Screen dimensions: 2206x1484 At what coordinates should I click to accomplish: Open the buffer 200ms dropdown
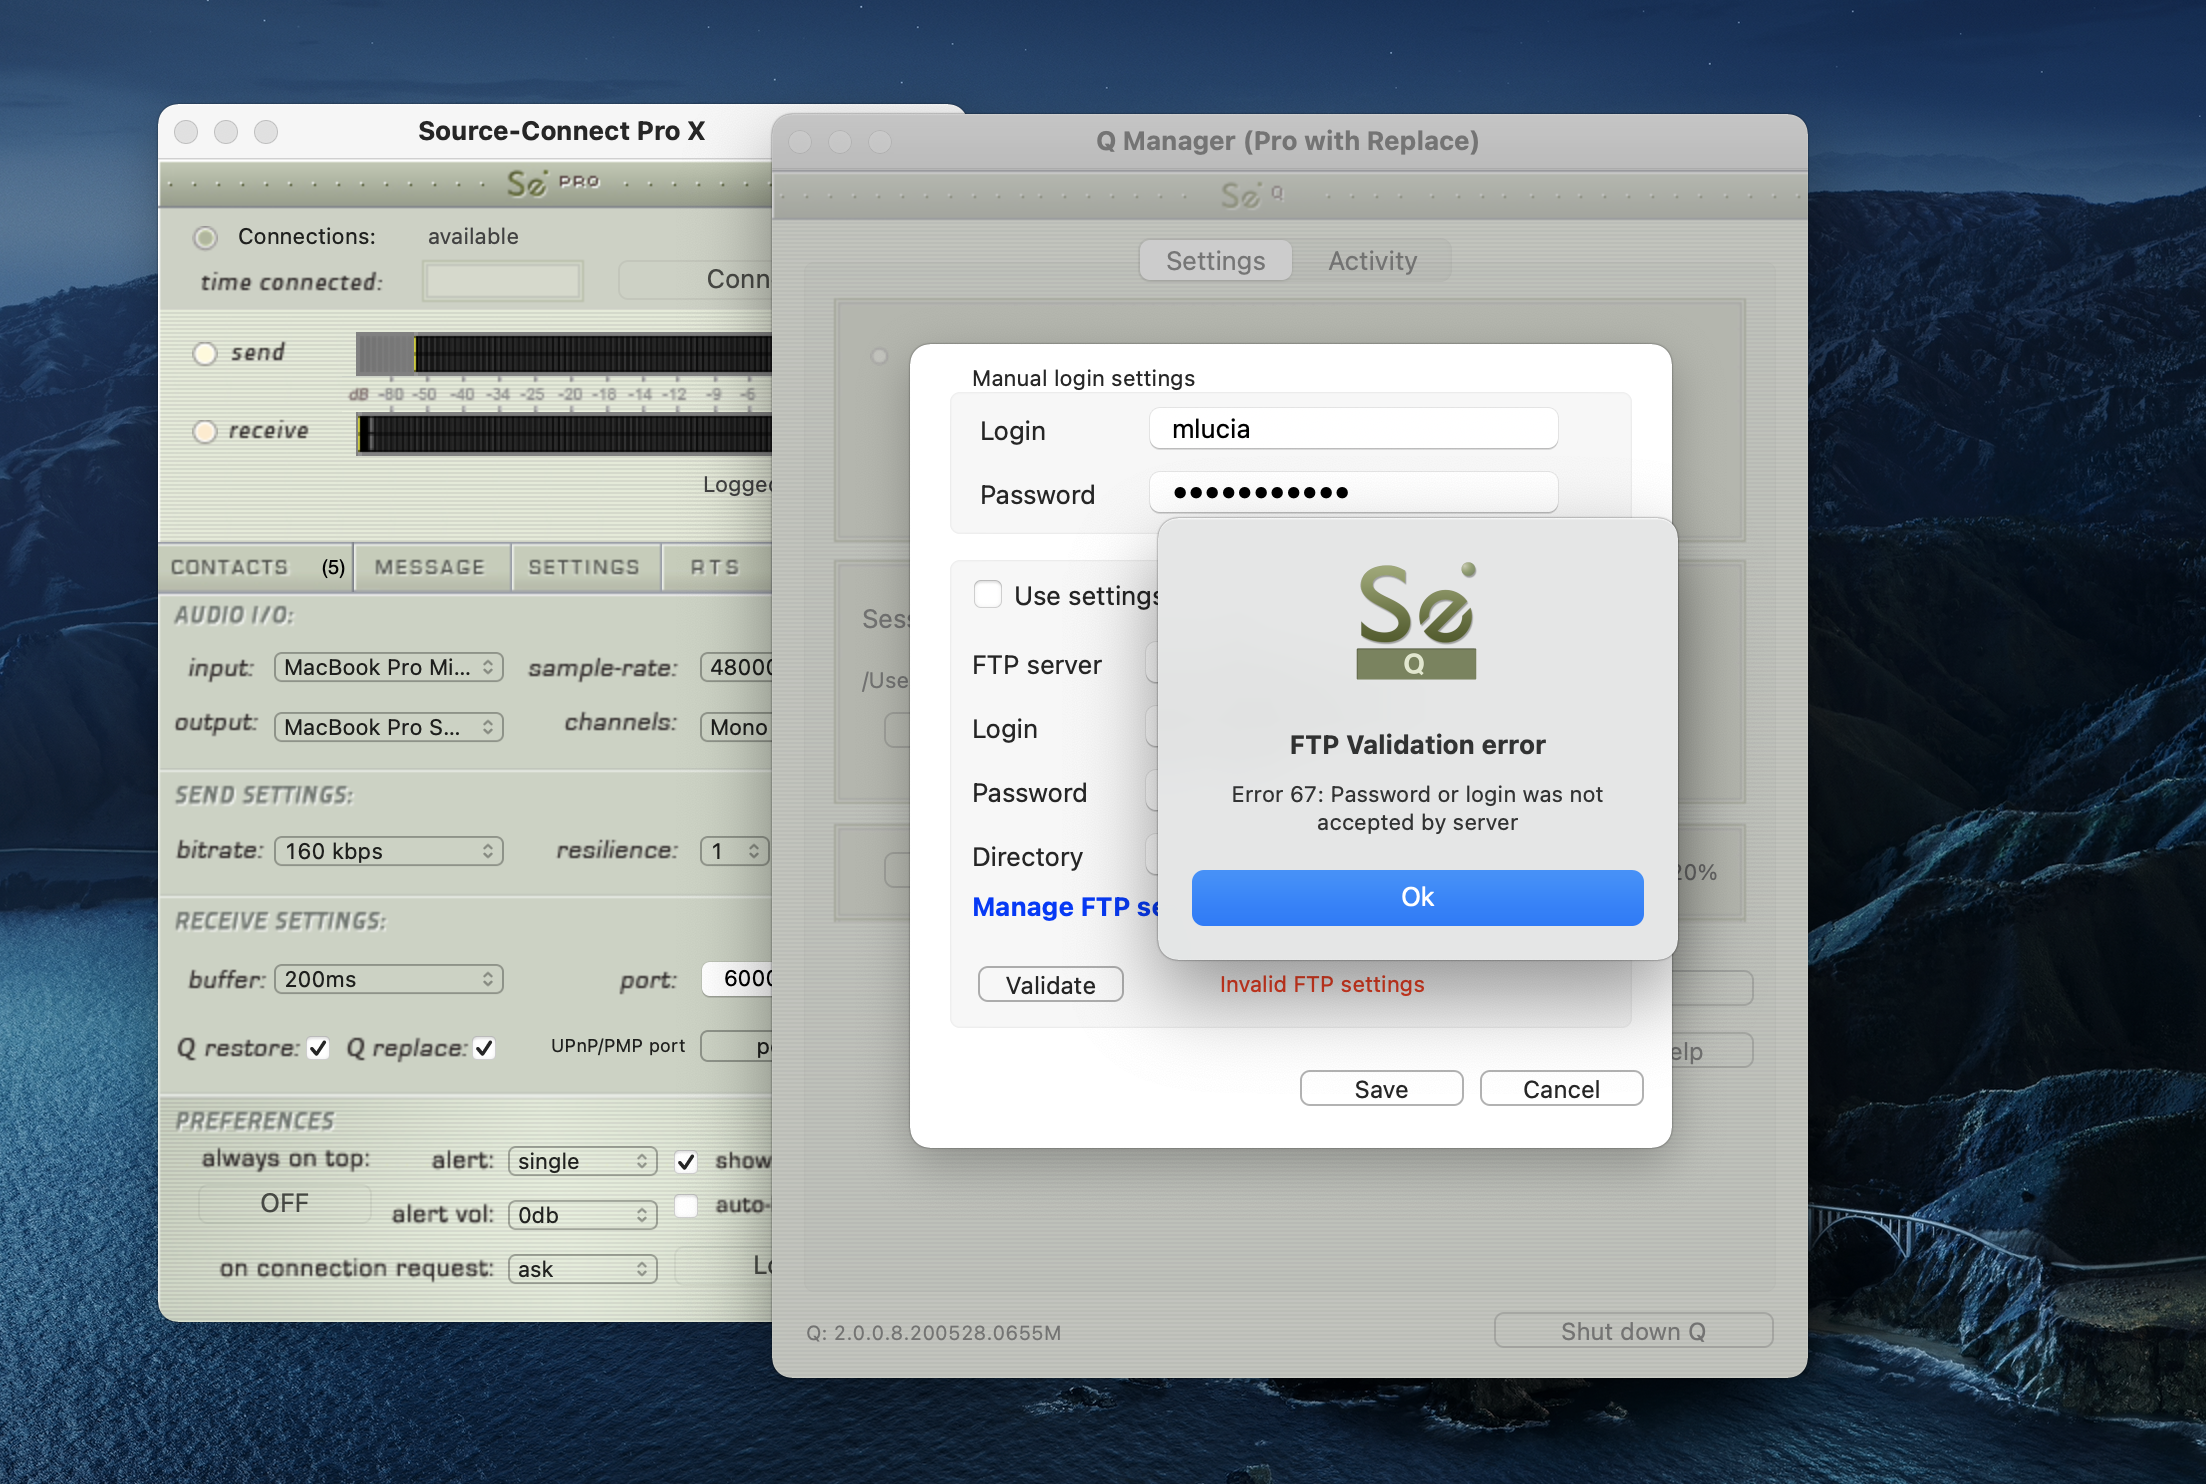[388, 979]
